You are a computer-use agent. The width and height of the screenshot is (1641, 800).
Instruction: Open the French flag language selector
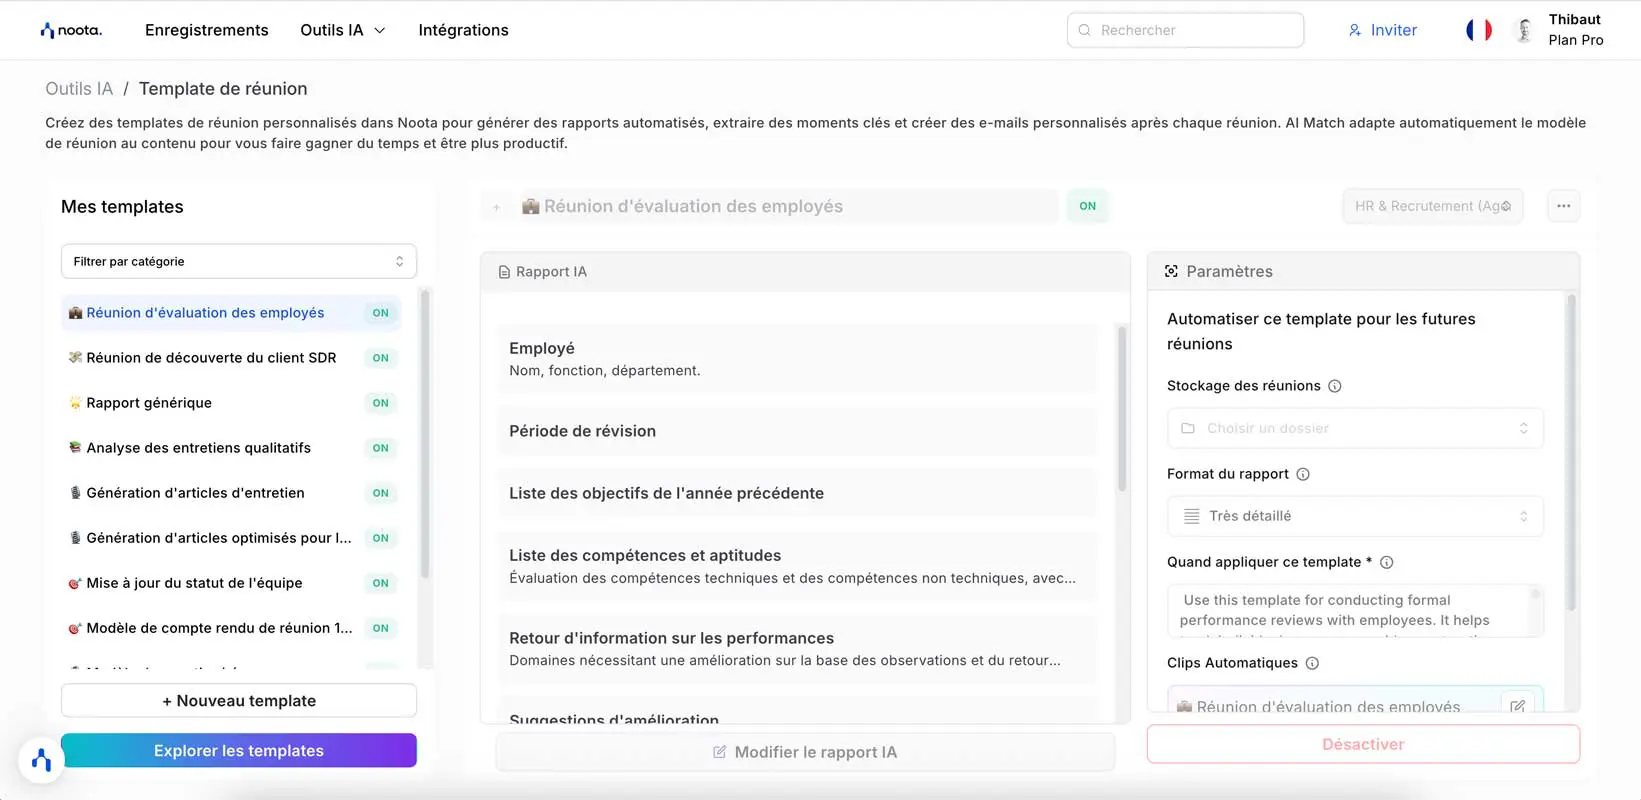click(x=1478, y=30)
